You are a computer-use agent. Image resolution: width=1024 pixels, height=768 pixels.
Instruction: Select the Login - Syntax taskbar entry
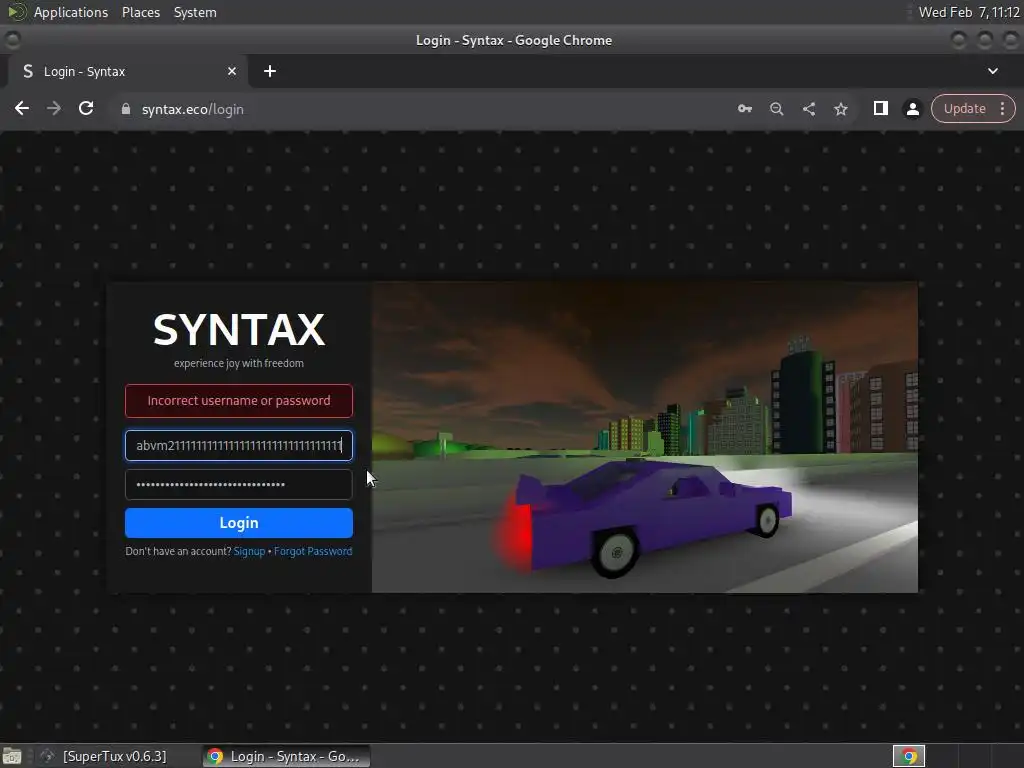286,756
